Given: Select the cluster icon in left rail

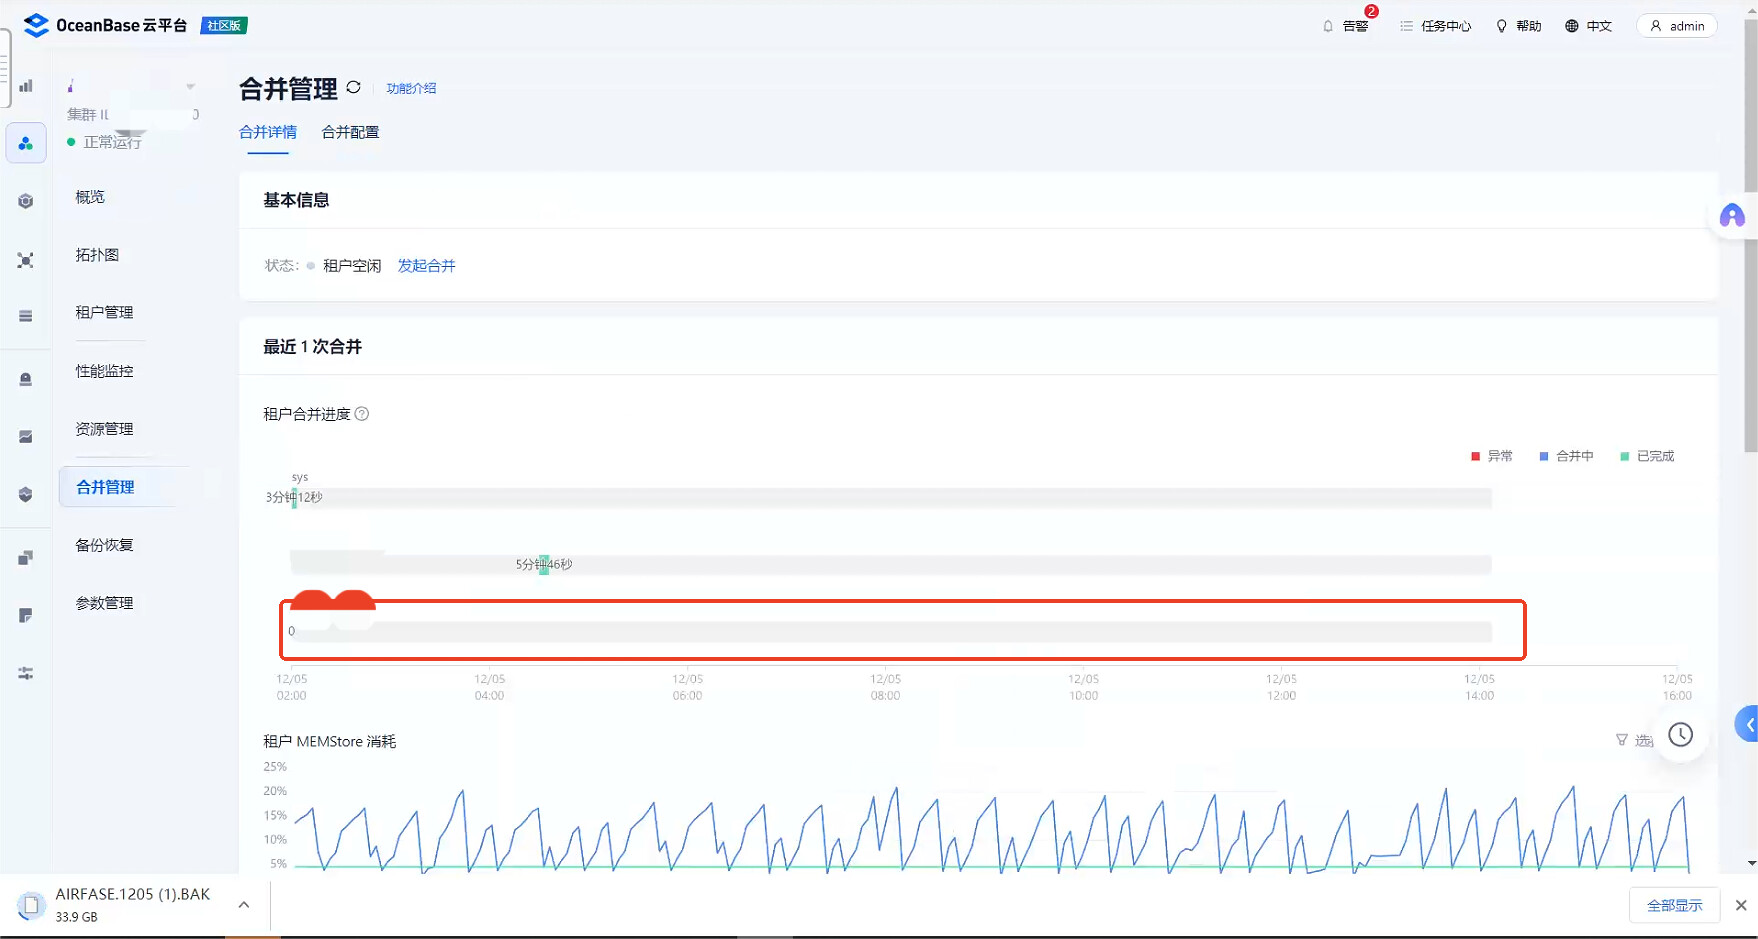Looking at the screenshot, I should [26, 144].
